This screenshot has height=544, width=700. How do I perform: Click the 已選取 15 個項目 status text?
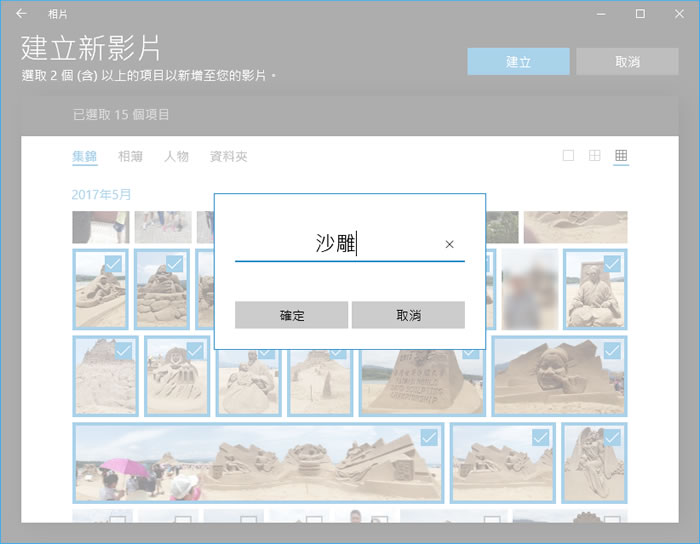[121, 115]
